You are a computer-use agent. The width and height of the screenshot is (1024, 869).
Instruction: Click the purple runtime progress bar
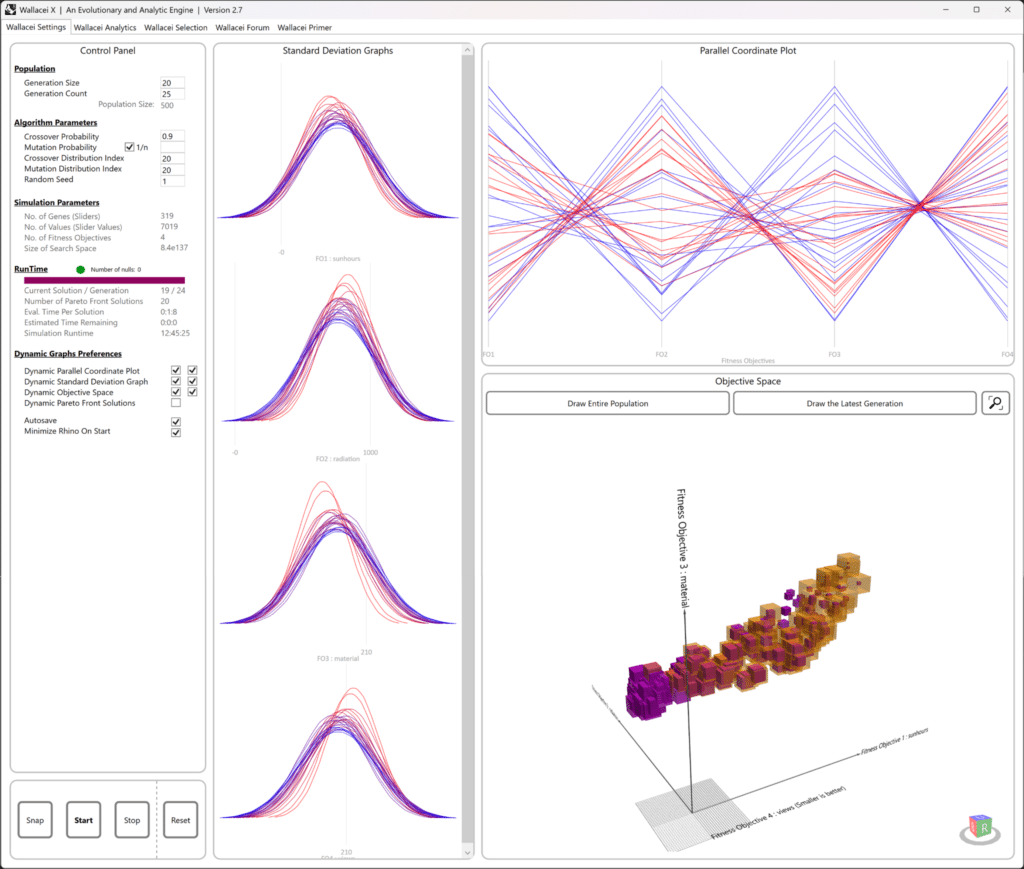click(x=104, y=280)
